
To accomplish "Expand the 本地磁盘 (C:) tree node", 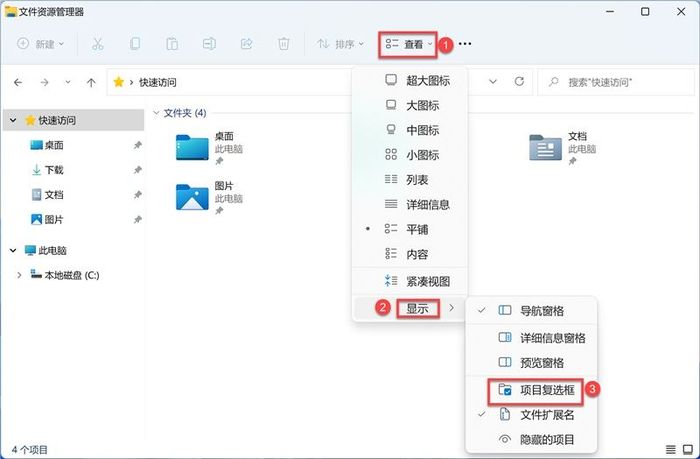I will point(19,275).
